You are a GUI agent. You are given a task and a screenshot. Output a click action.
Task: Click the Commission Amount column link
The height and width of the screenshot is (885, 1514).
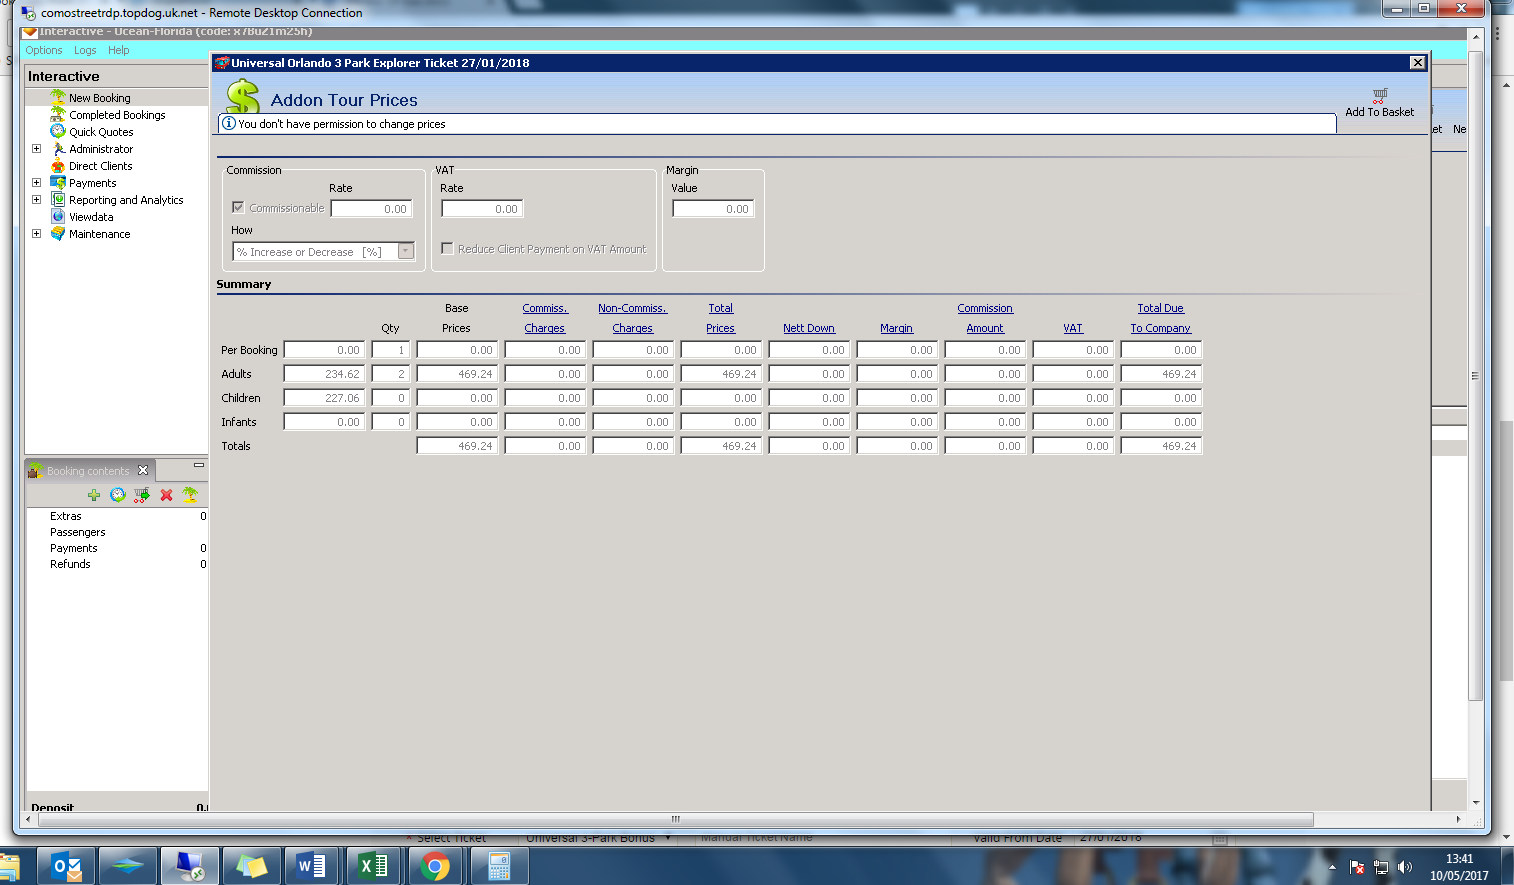tap(985, 318)
